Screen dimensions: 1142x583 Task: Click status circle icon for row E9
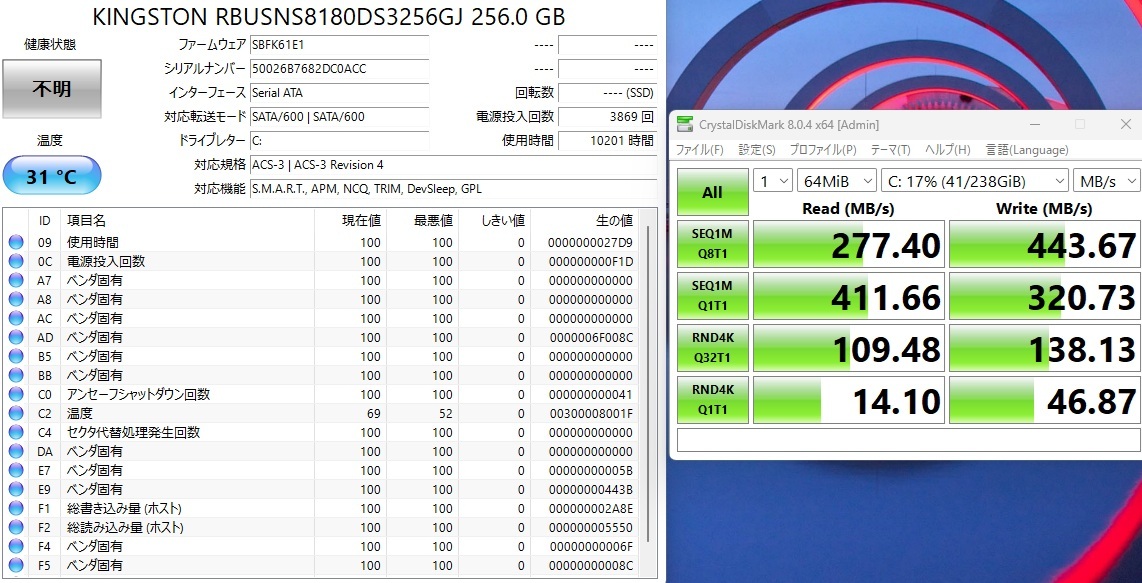click(16, 489)
